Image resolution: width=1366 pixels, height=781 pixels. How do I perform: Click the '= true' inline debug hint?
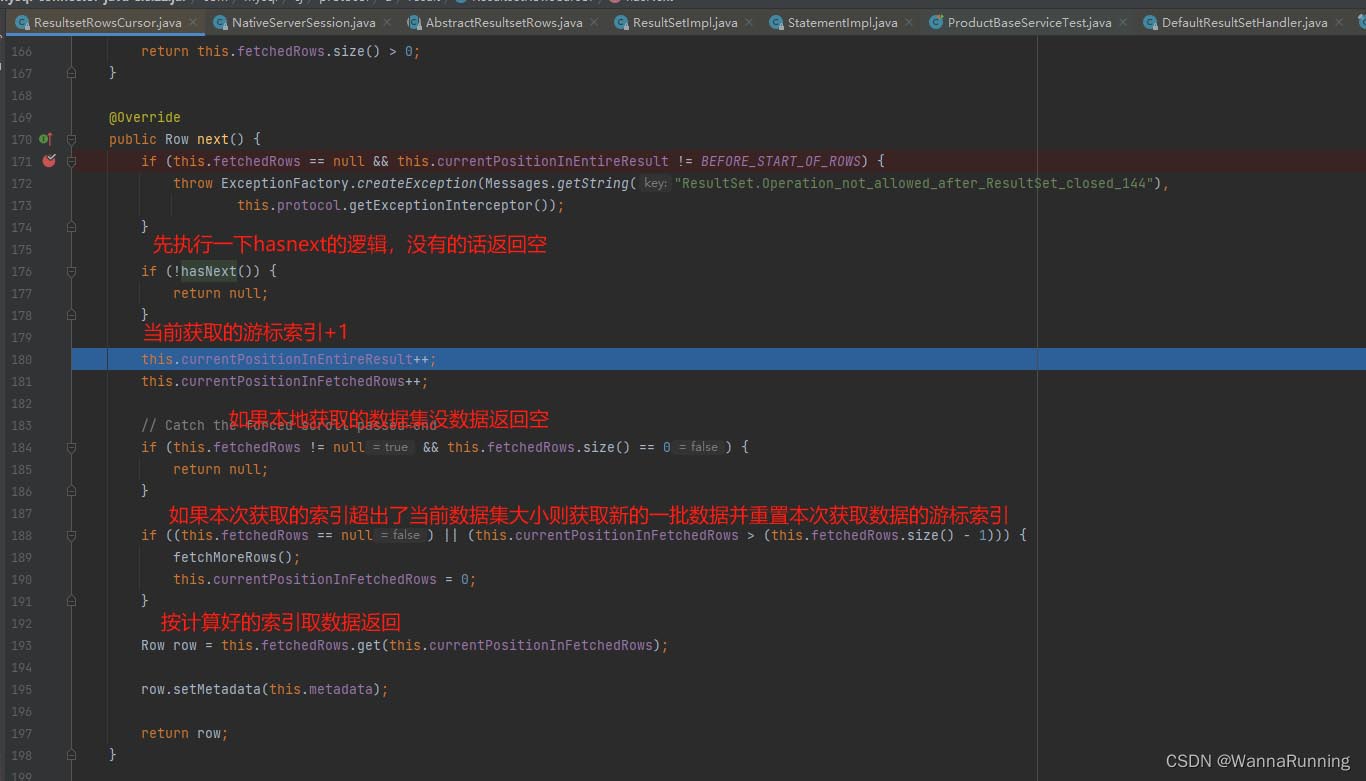pos(390,447)
